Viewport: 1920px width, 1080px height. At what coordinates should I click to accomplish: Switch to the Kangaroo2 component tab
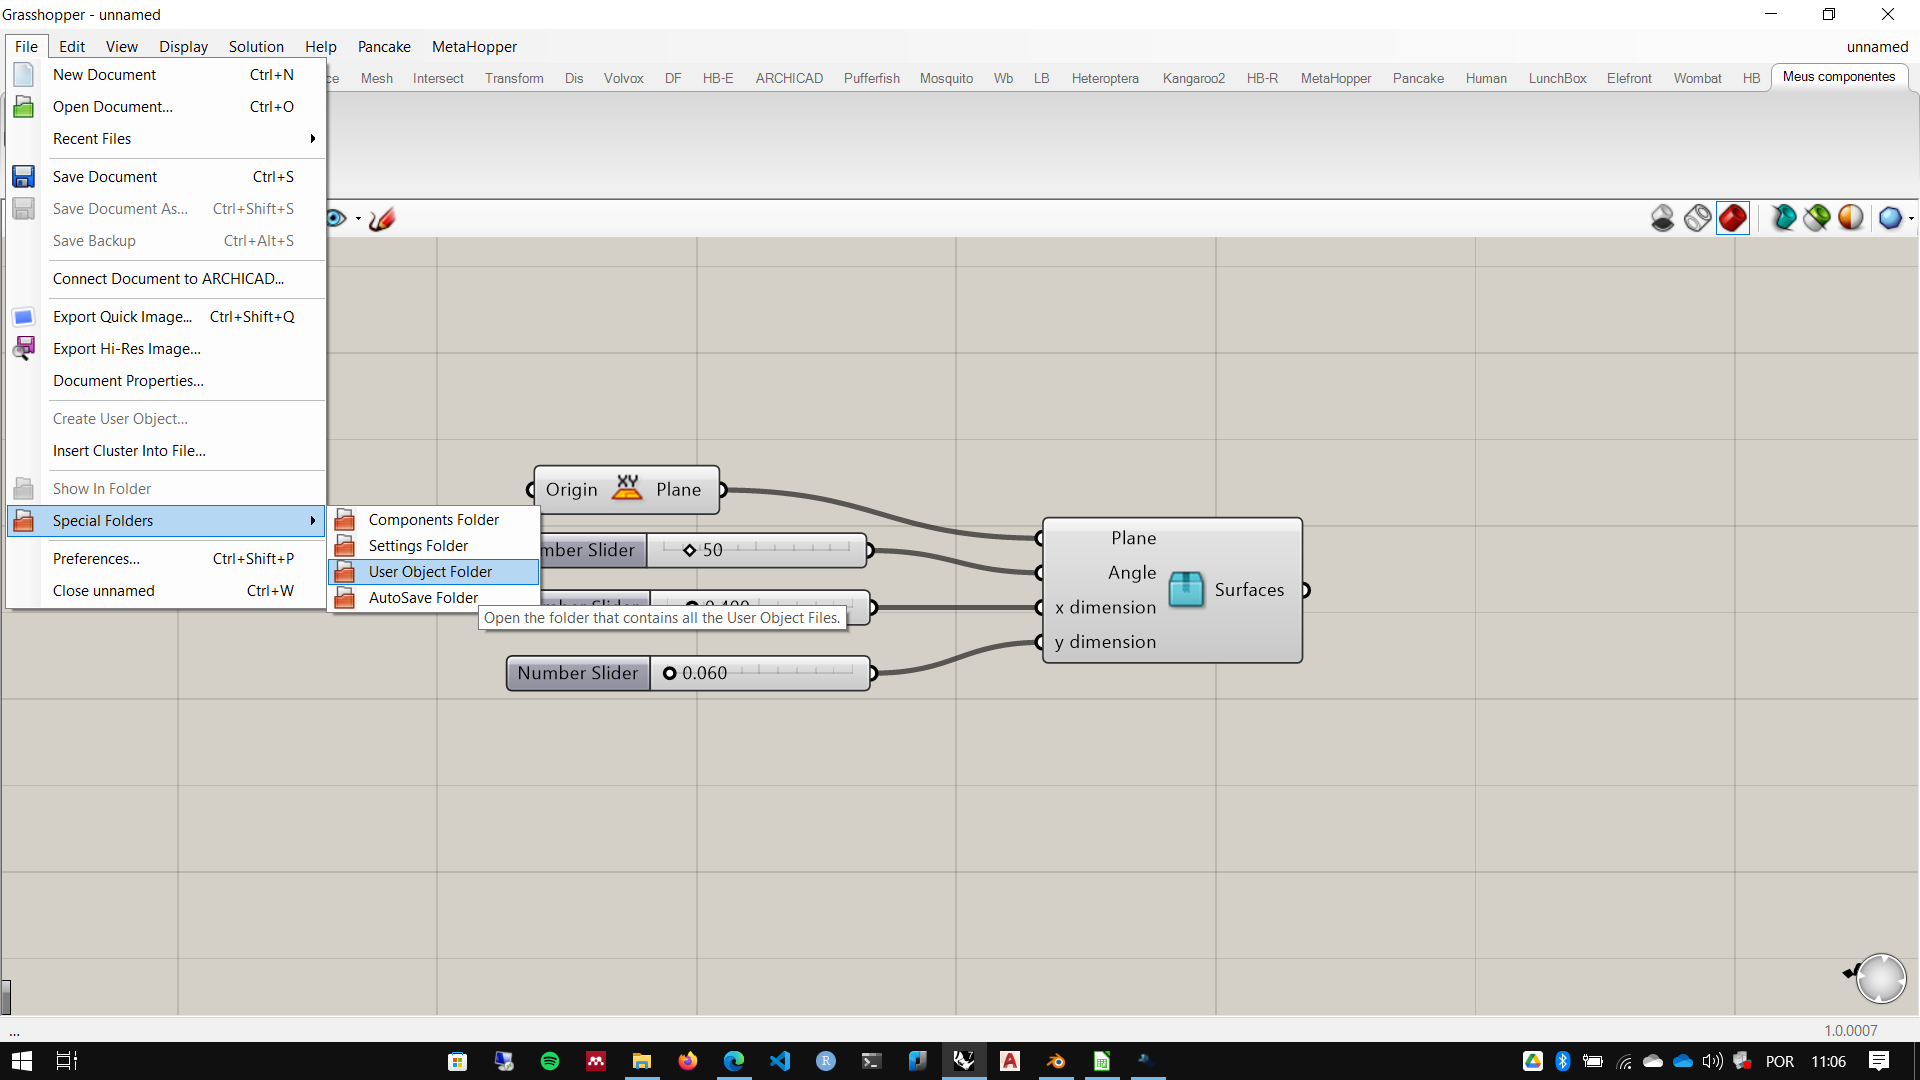point(1193,78)
